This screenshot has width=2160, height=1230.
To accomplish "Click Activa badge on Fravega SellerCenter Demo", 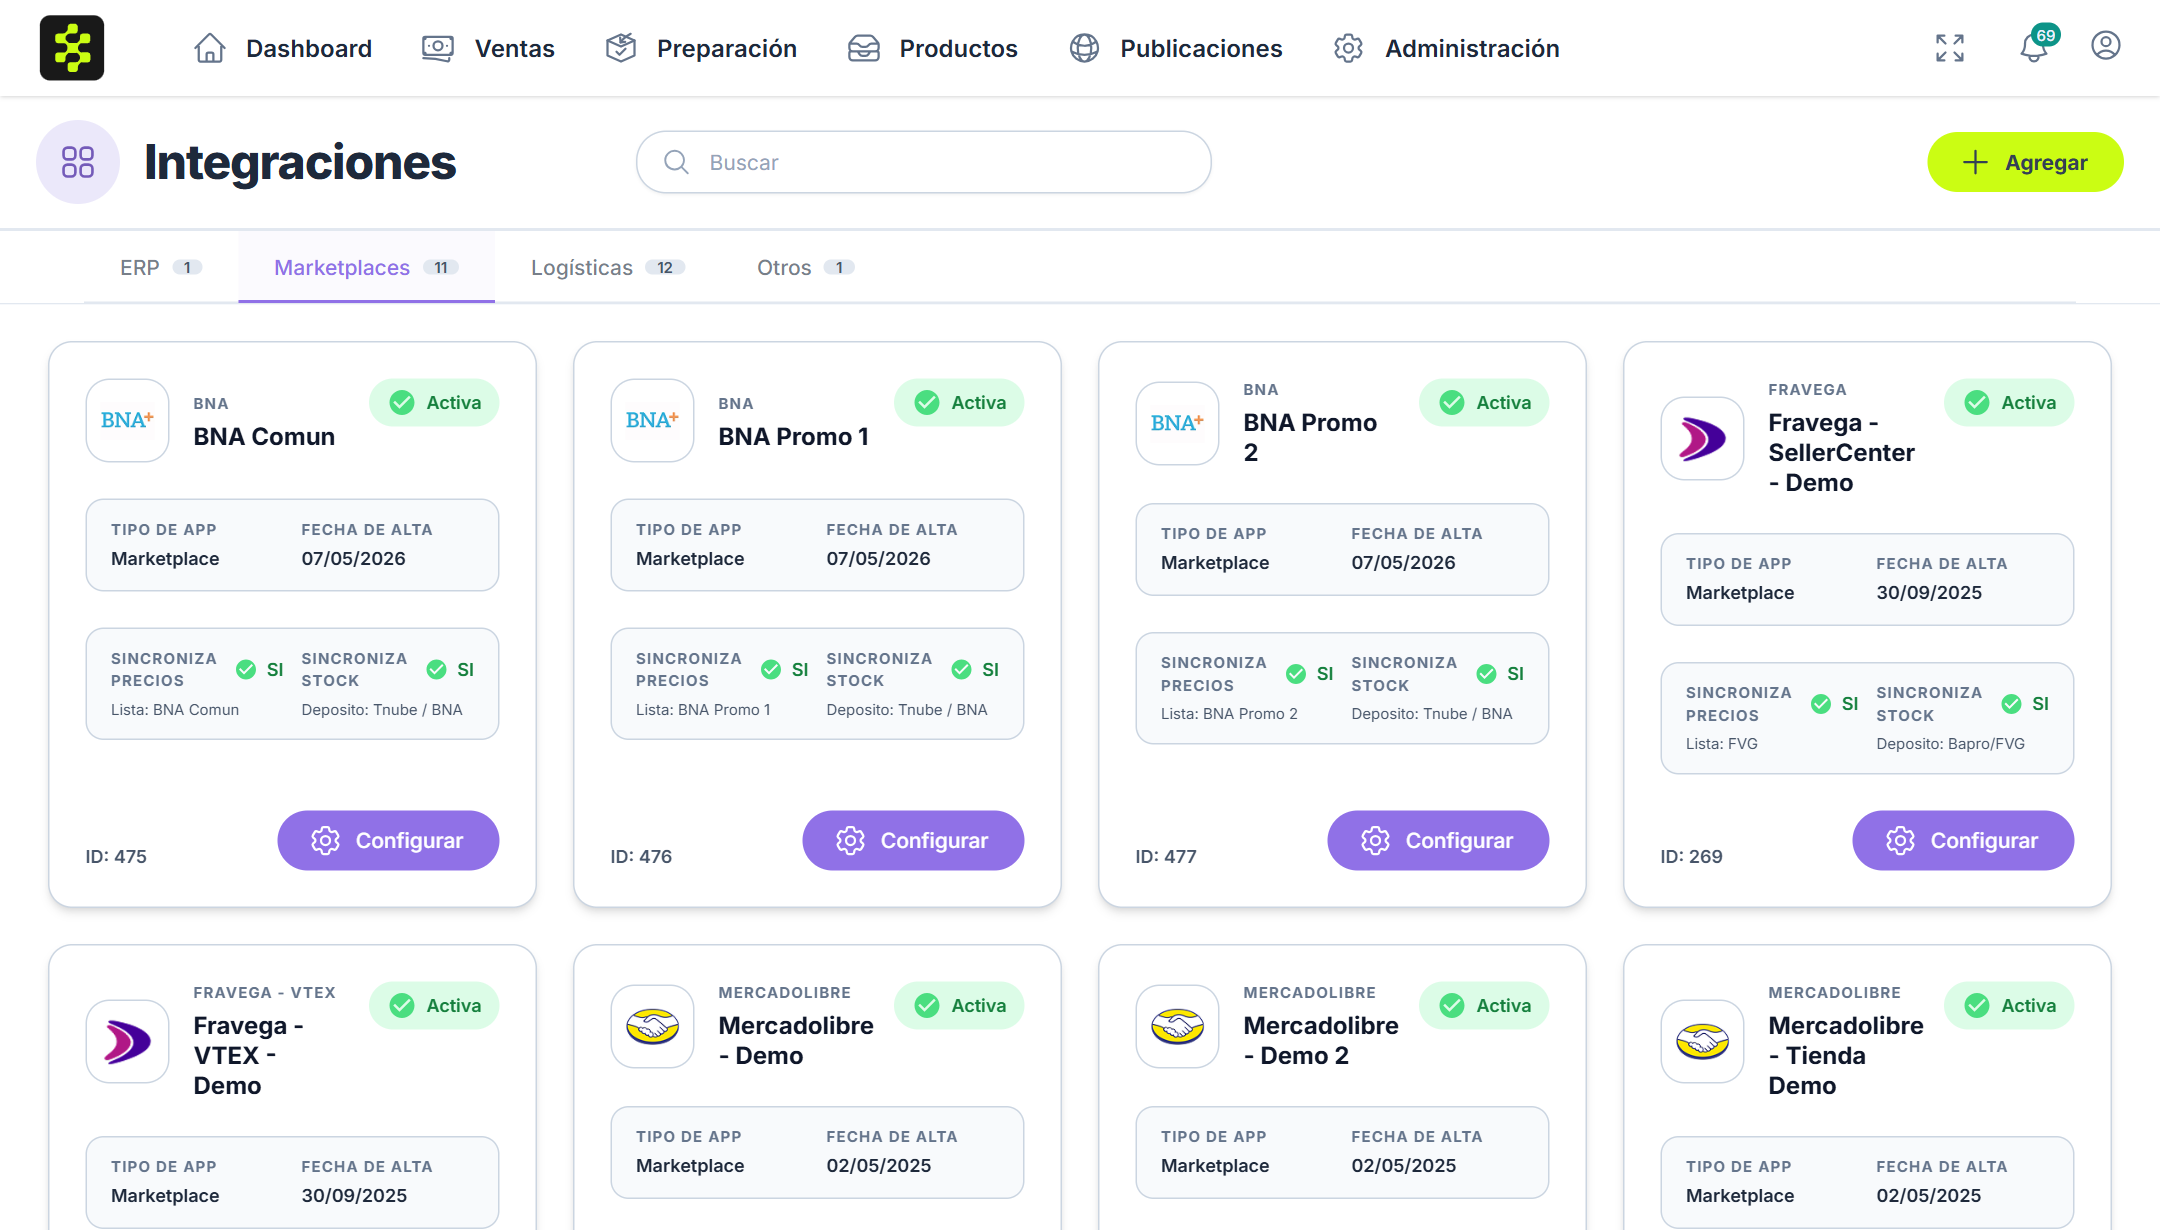I will (x=2009, y=402).
